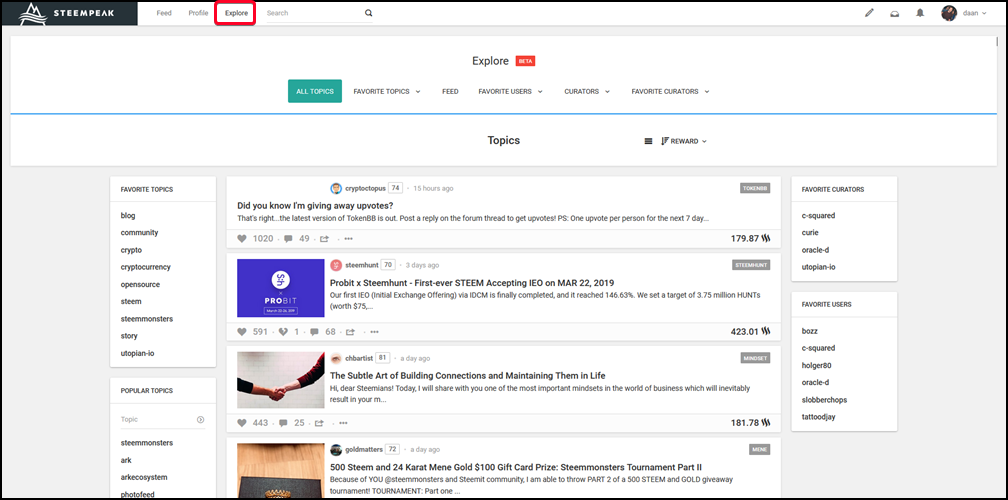This screenshot has width=1008, height=500.
Task: Open the Probit post thumbnail
Action: (x=280, y=288)
